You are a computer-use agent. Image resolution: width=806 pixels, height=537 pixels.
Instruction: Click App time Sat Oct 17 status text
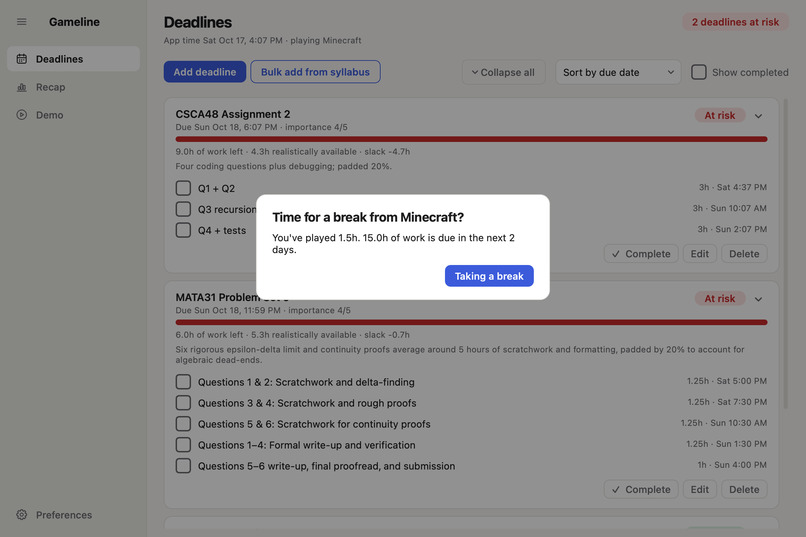coord(263,40)
